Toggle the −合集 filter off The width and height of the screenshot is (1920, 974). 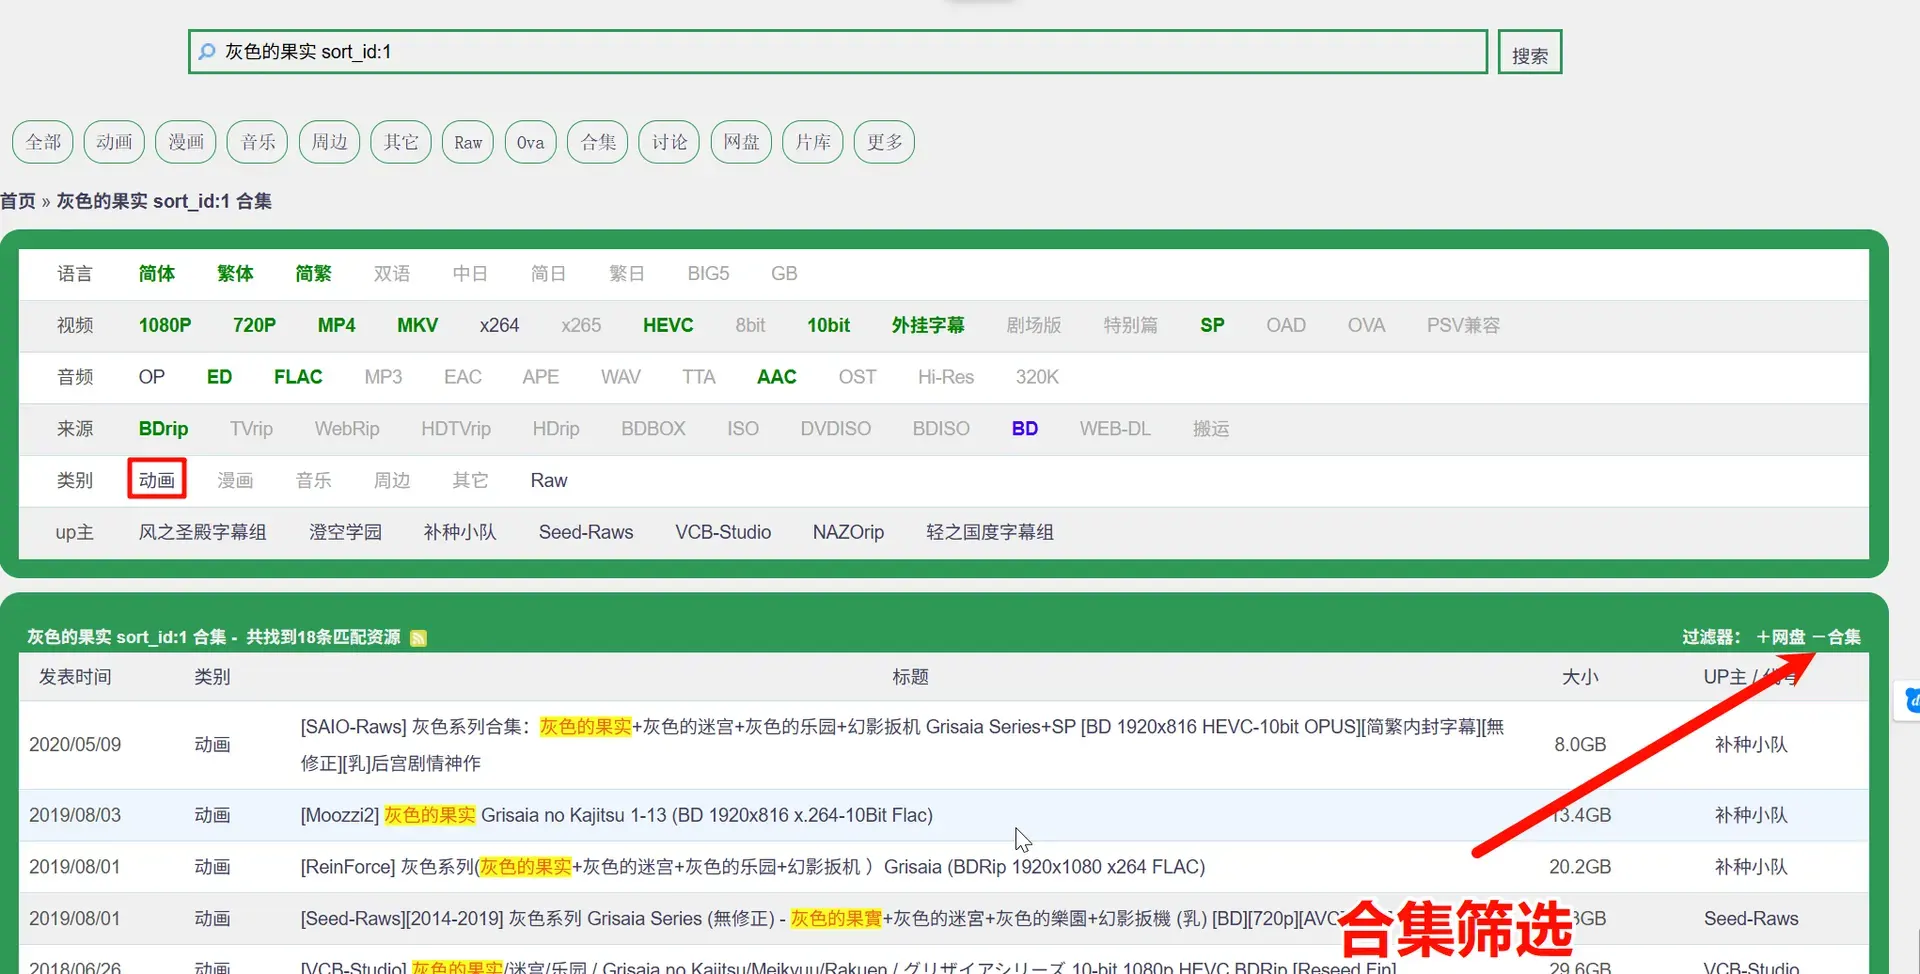click(x=1836, y=637)
